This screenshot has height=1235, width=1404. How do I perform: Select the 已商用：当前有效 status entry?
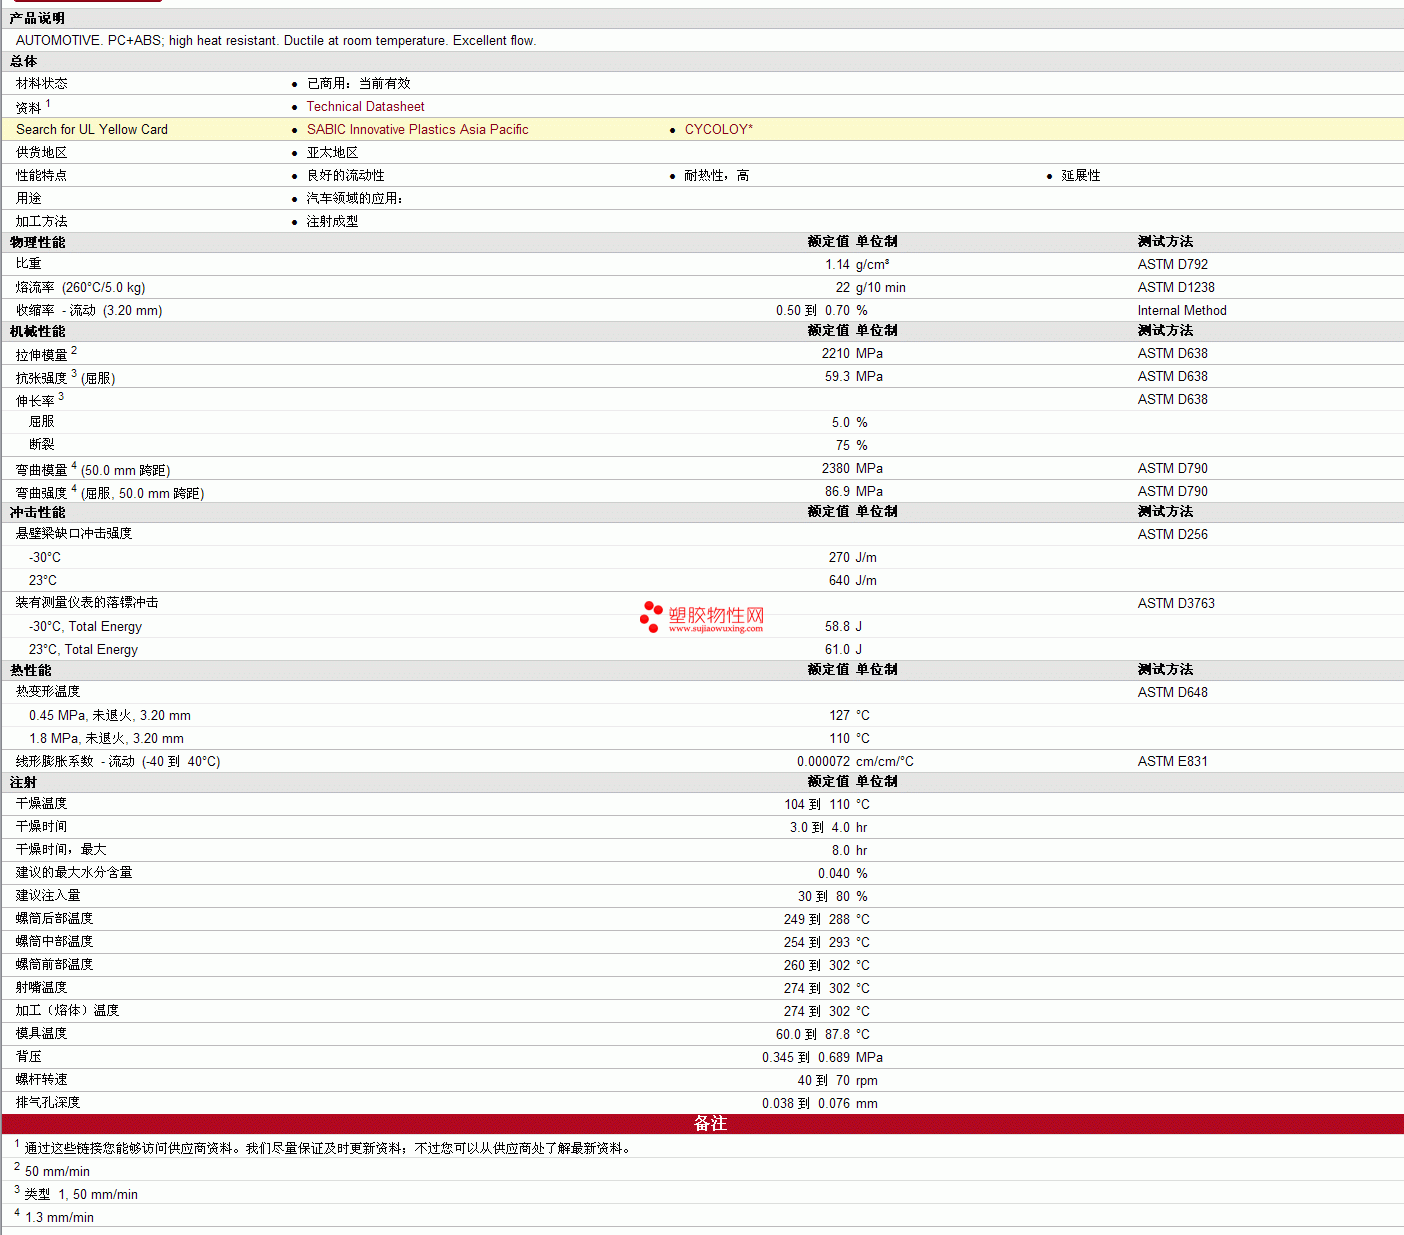click(358, 83)
